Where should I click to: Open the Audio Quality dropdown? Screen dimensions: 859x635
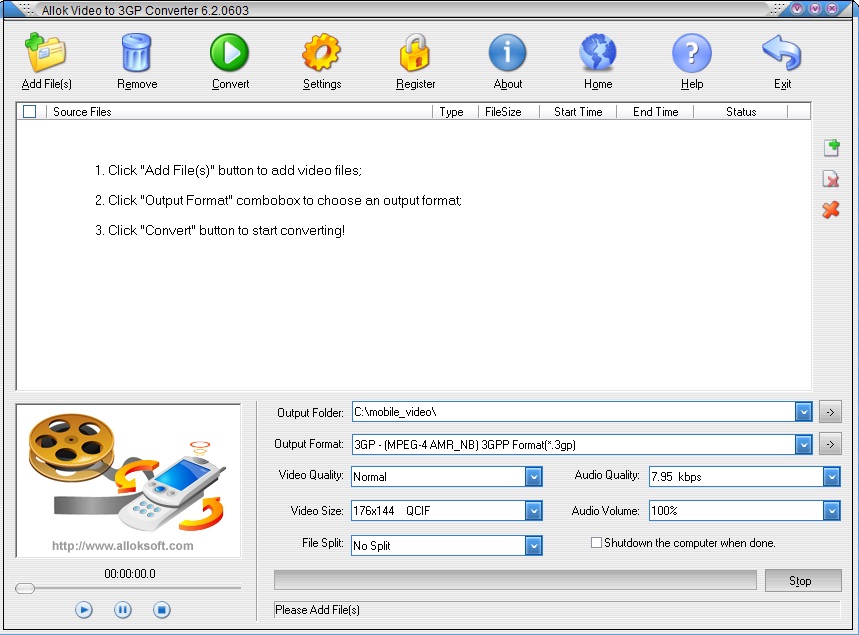(832, 477)
